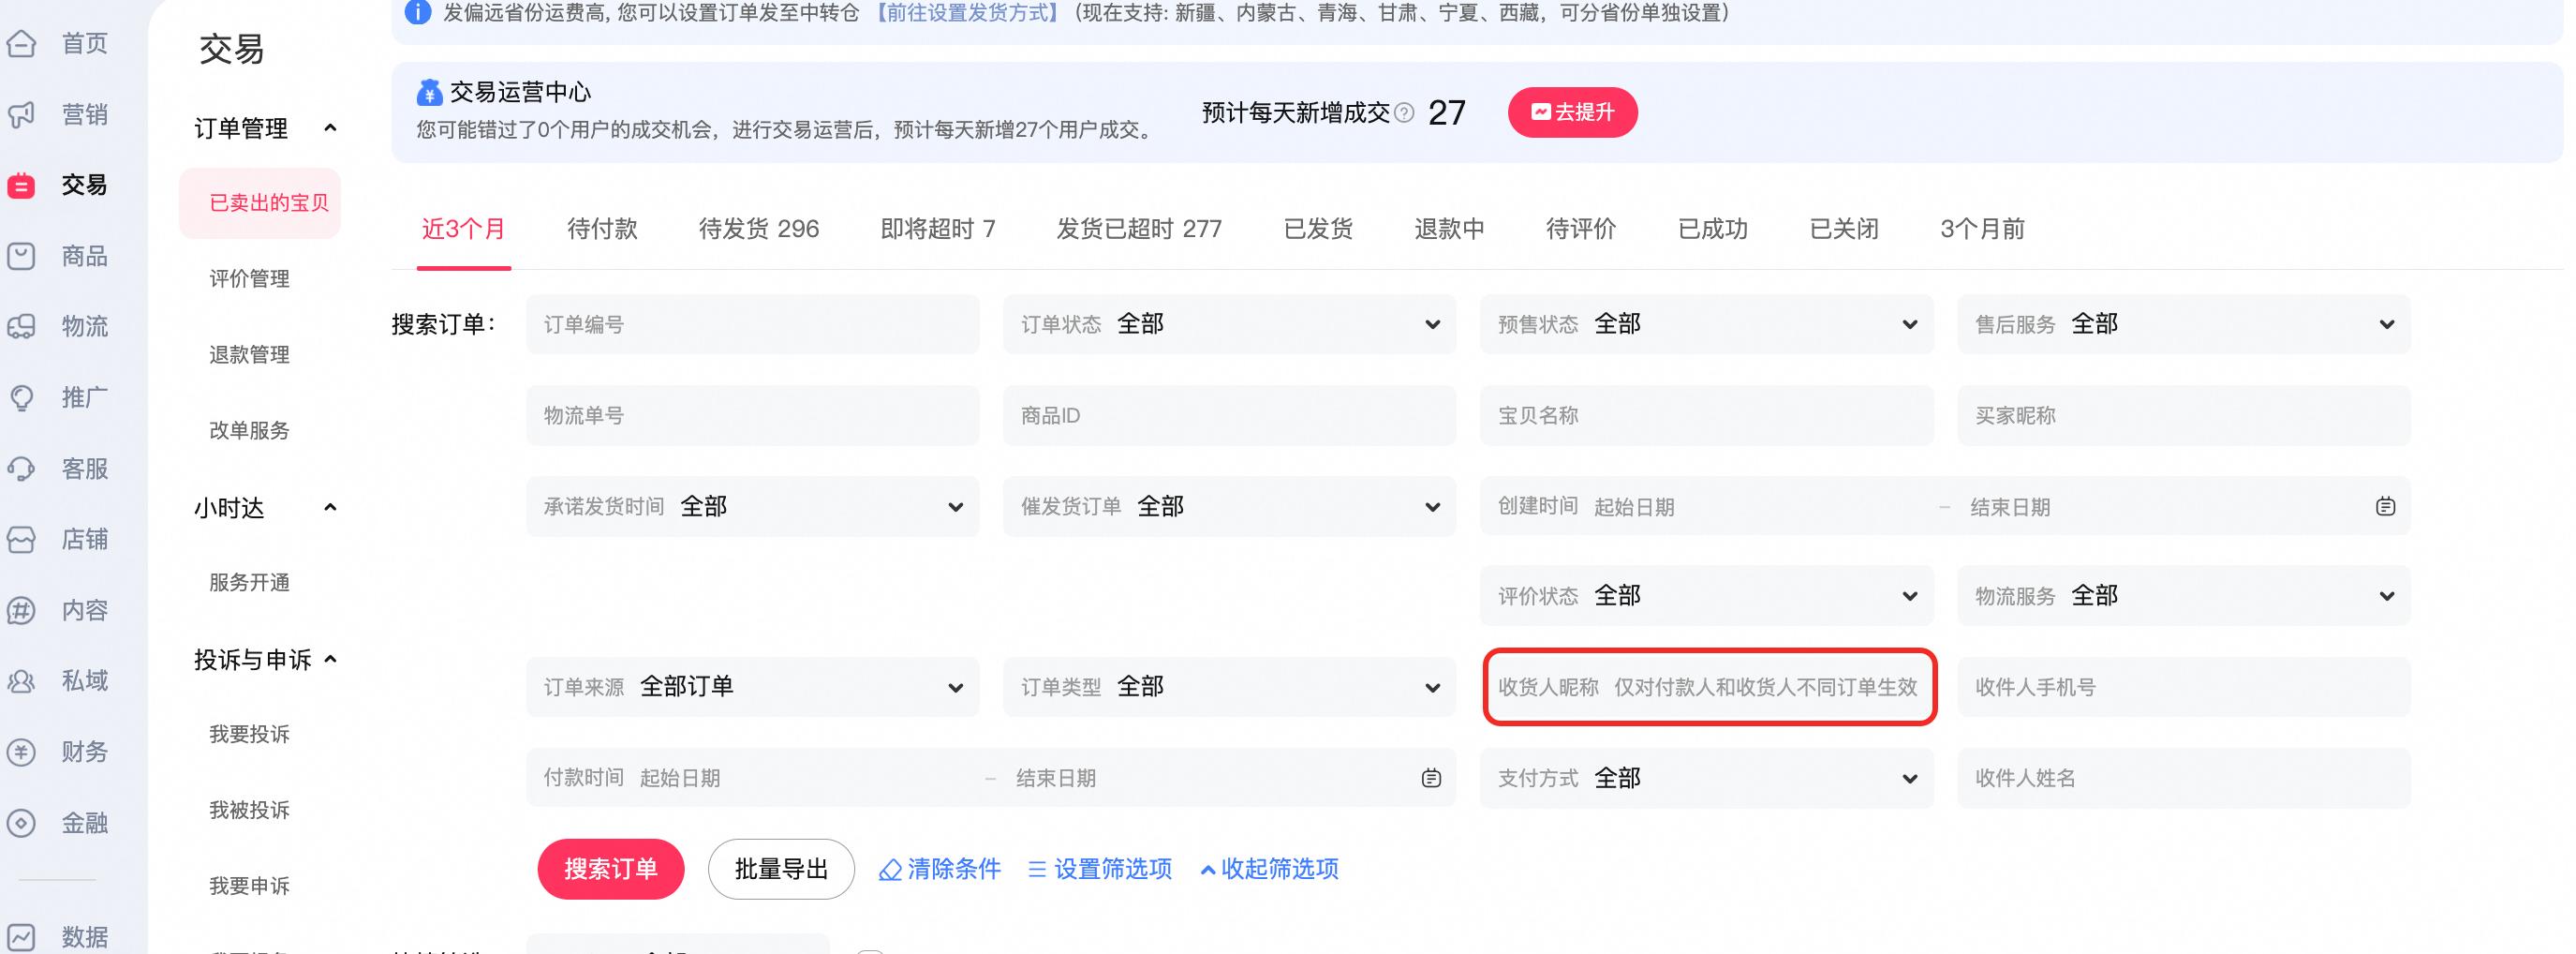Switch to the 待付款 tab
This screenshot has width=2576, height=954.
tap(602, 229)
